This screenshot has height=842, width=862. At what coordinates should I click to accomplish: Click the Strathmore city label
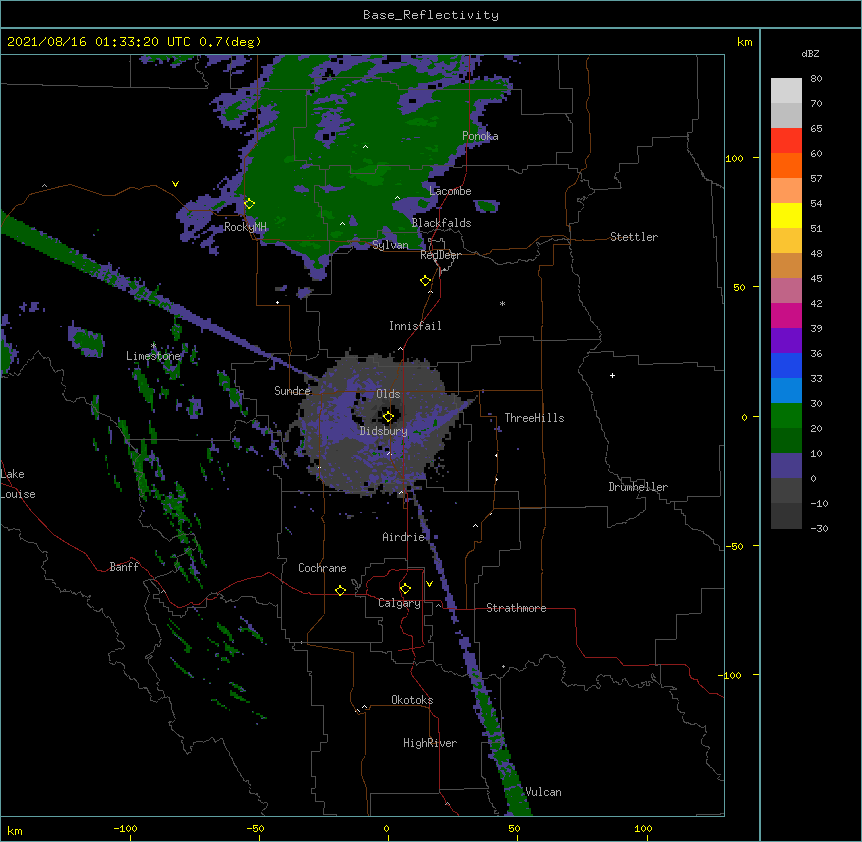point(516,608)
